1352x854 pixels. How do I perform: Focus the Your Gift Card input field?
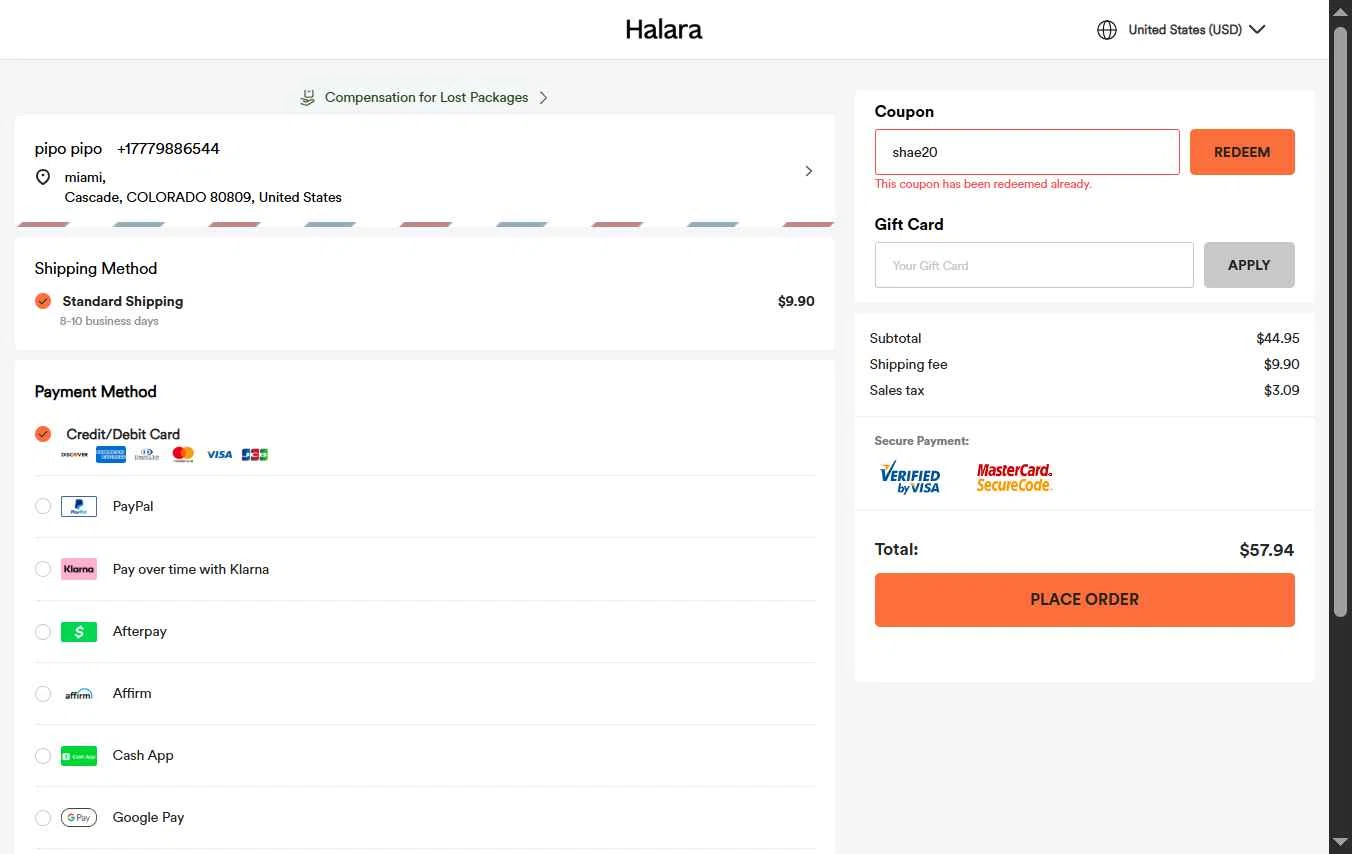[1033, 265]
